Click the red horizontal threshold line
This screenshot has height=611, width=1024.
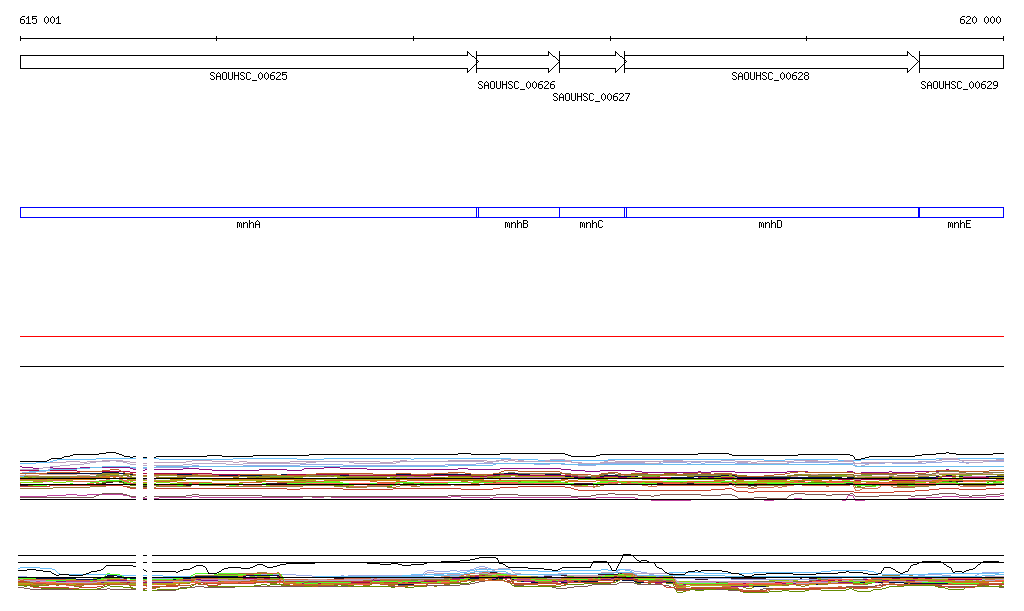[x=512, y=337]
